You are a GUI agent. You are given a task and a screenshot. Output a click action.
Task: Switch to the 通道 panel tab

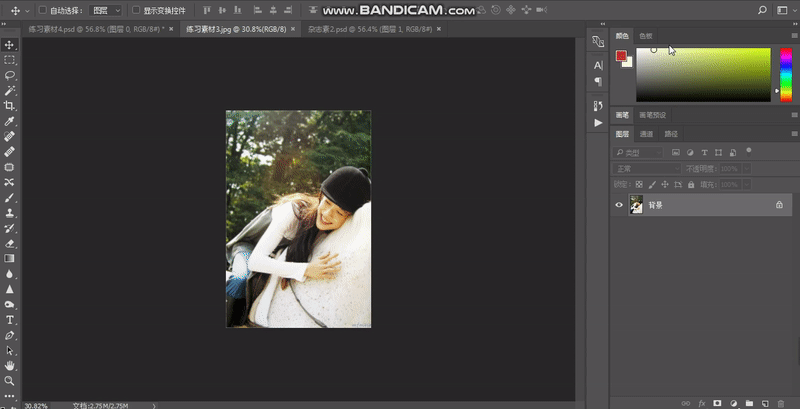click(x=647, y=134)
